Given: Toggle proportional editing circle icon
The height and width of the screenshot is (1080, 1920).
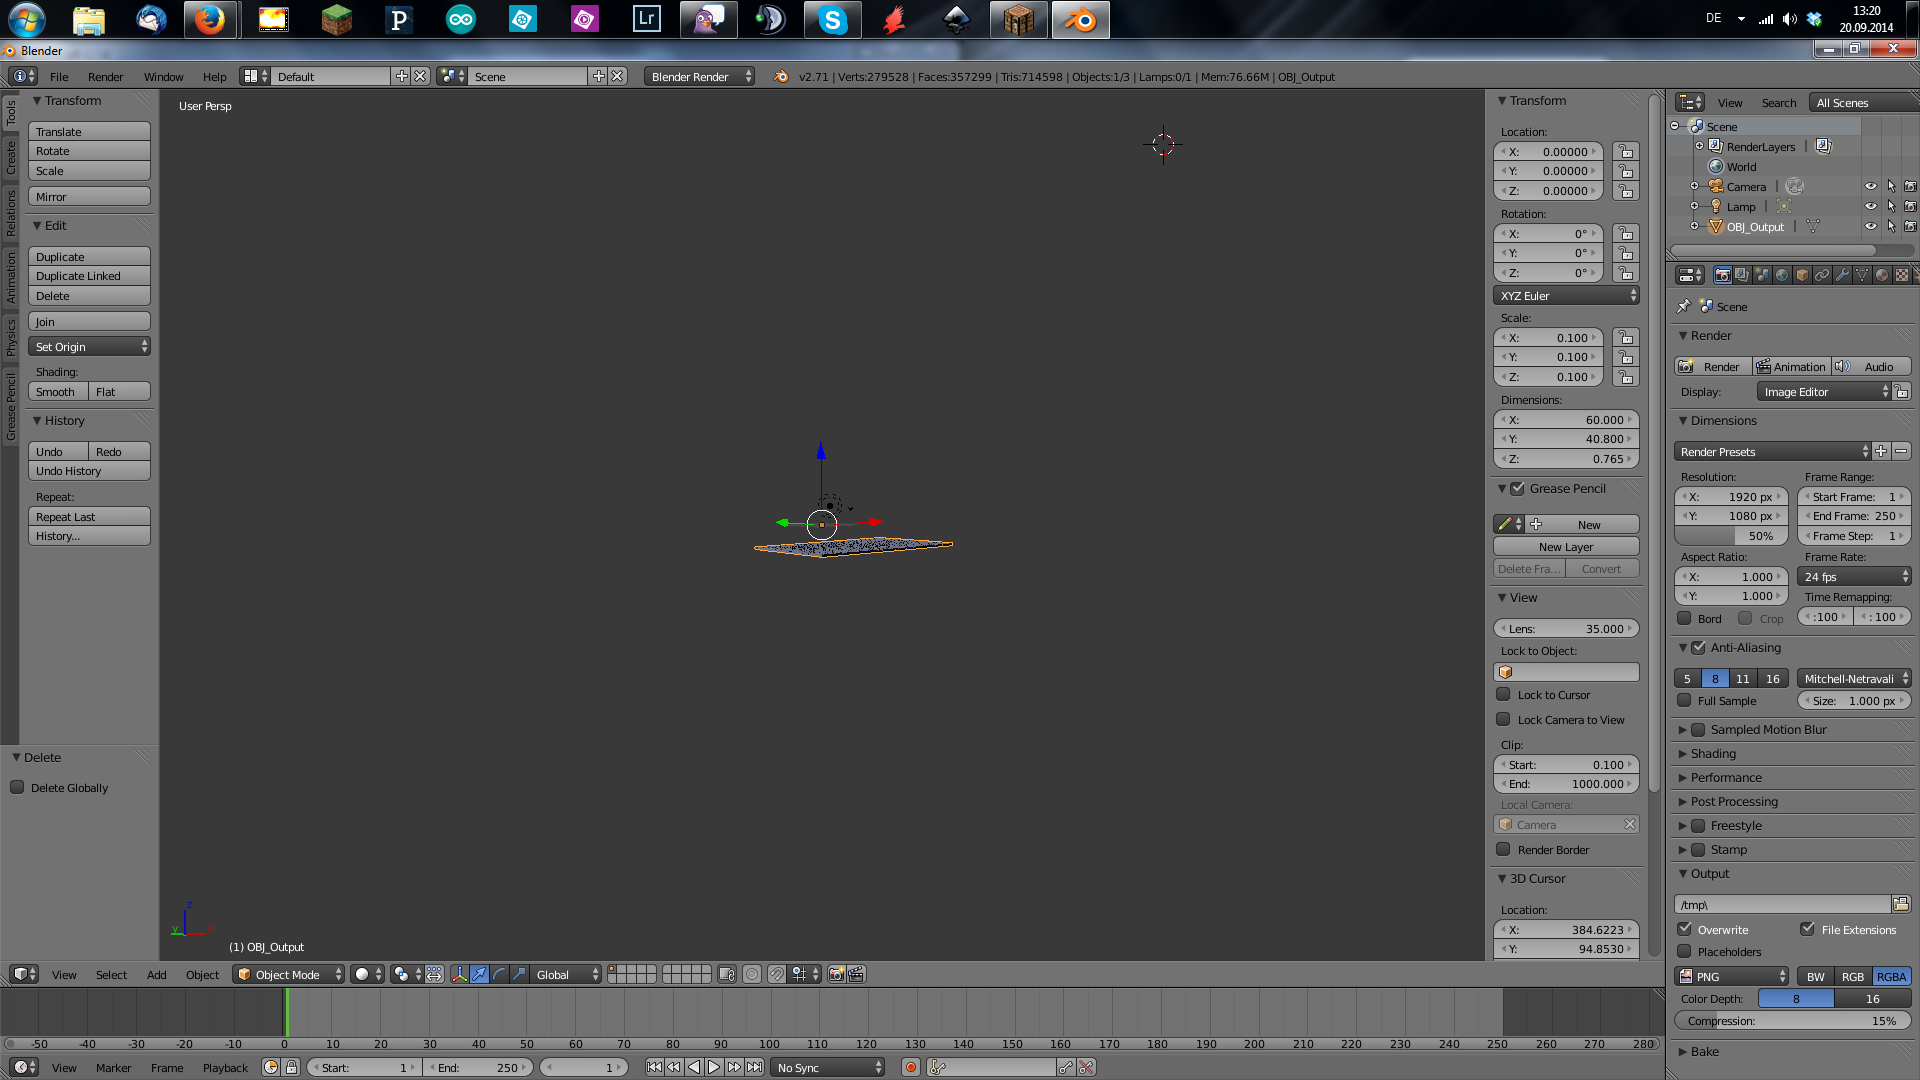Looking at the screenshot, I should coord(752,974).
